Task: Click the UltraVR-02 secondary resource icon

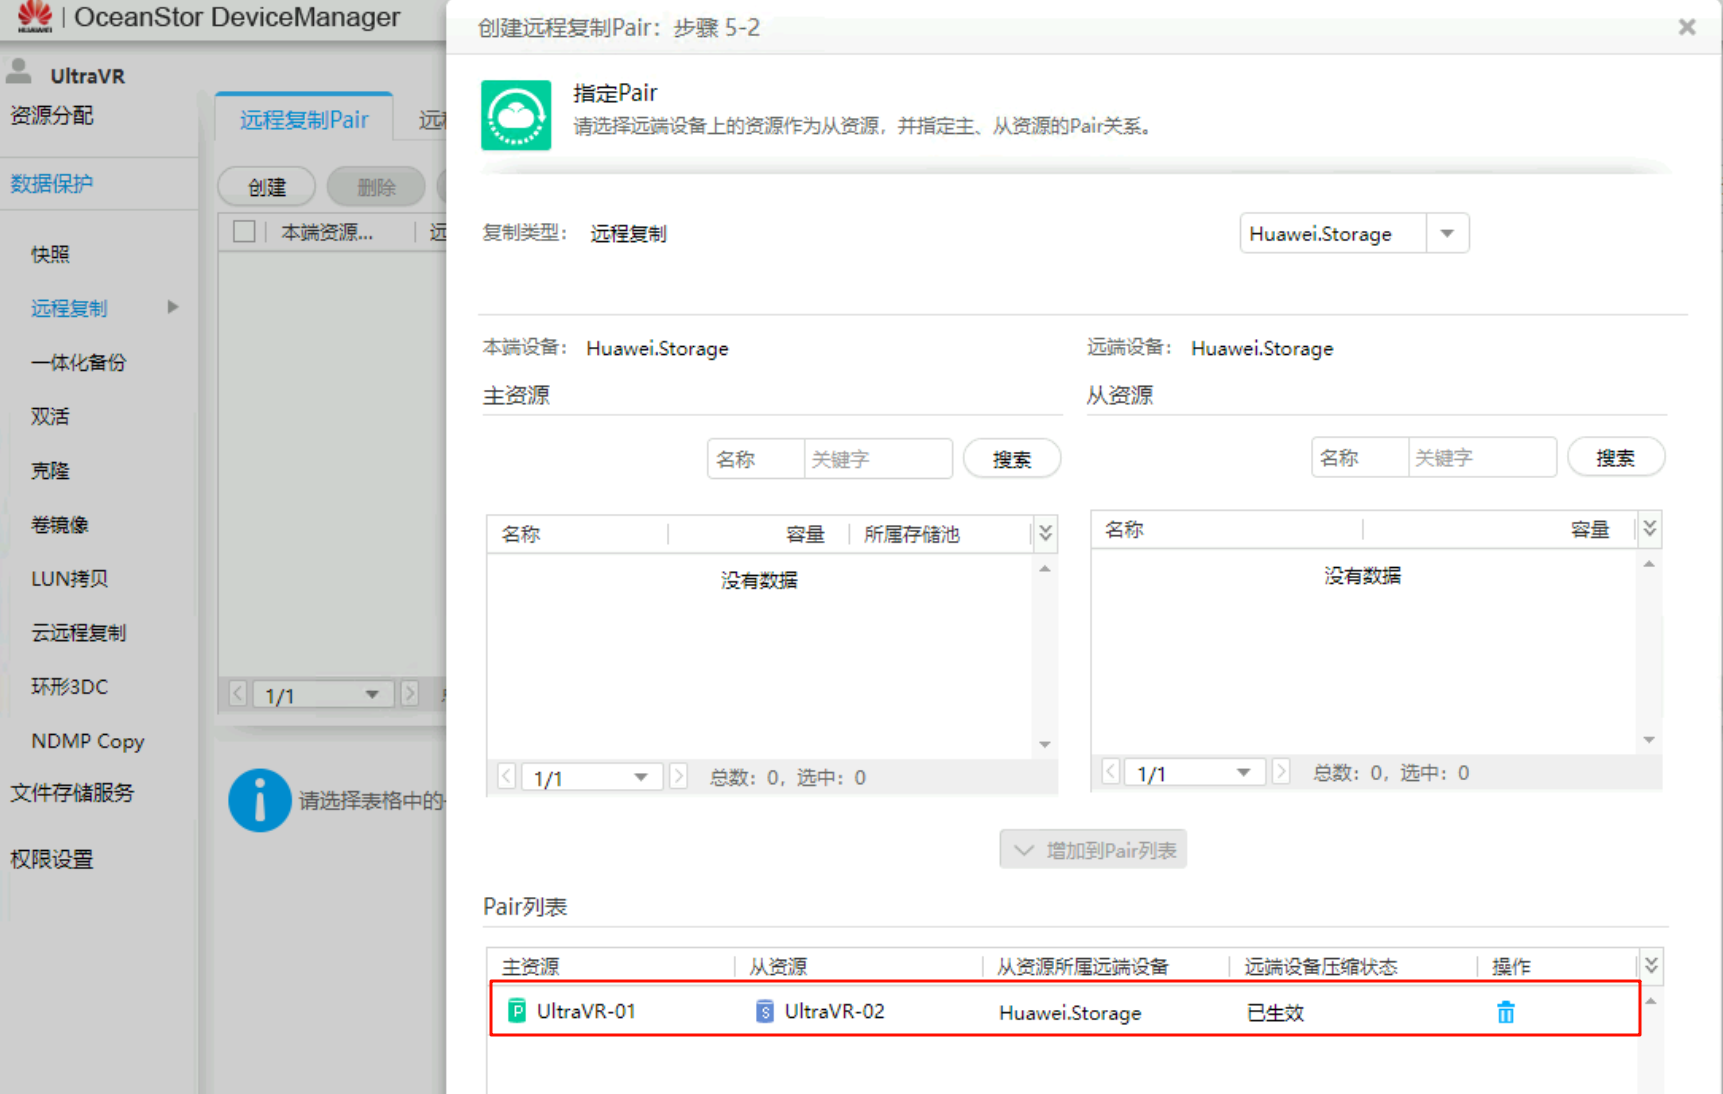Action: pos(764,1011)
